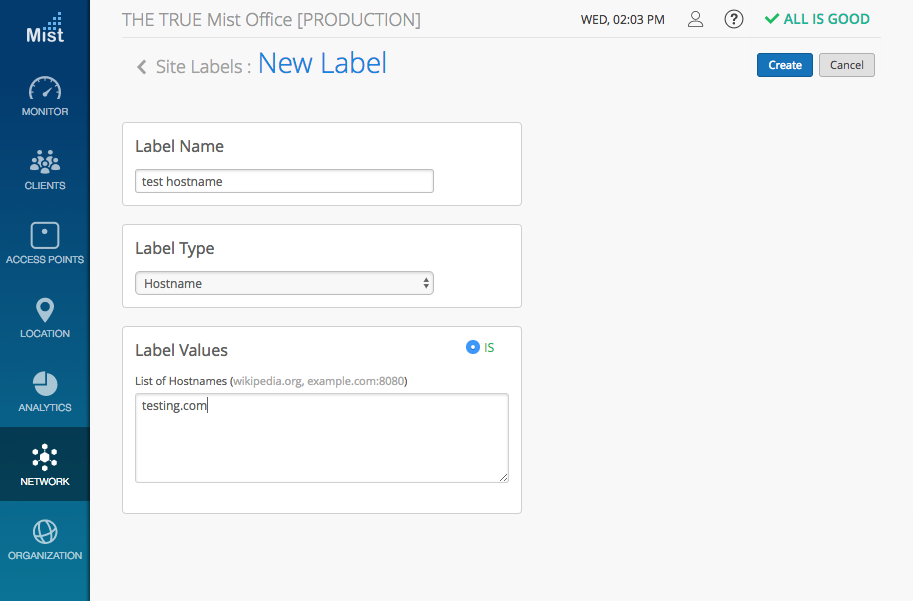This screenshot has width=913, height=601.
Task: Open the Organization globe icon
Action: [x=45, y=531]
